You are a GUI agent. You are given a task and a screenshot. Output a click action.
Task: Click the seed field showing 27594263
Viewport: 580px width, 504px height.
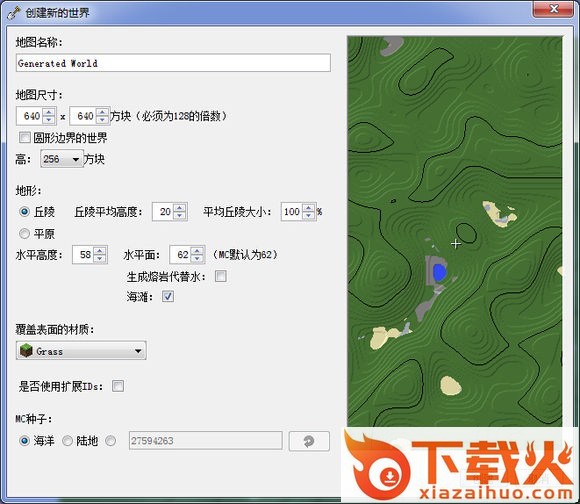click(206, 441)
